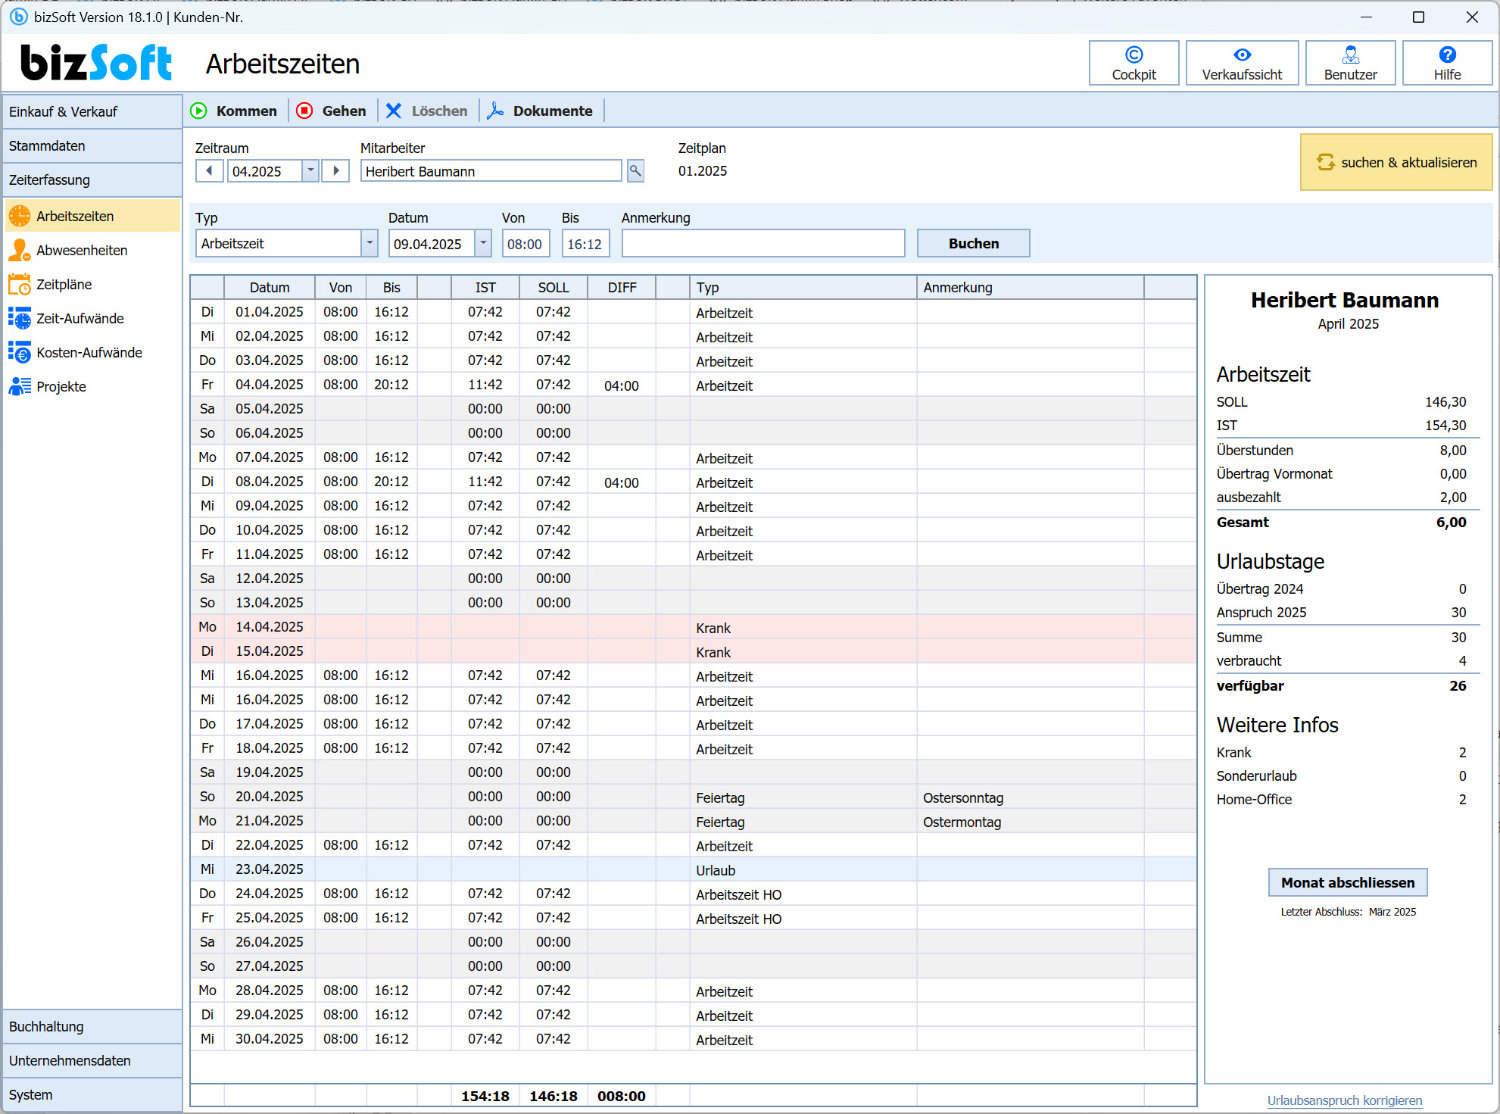1500x1114 pixels.
Task: Click the Gehen clock-out toolbar button
Action: pos(332,111)
